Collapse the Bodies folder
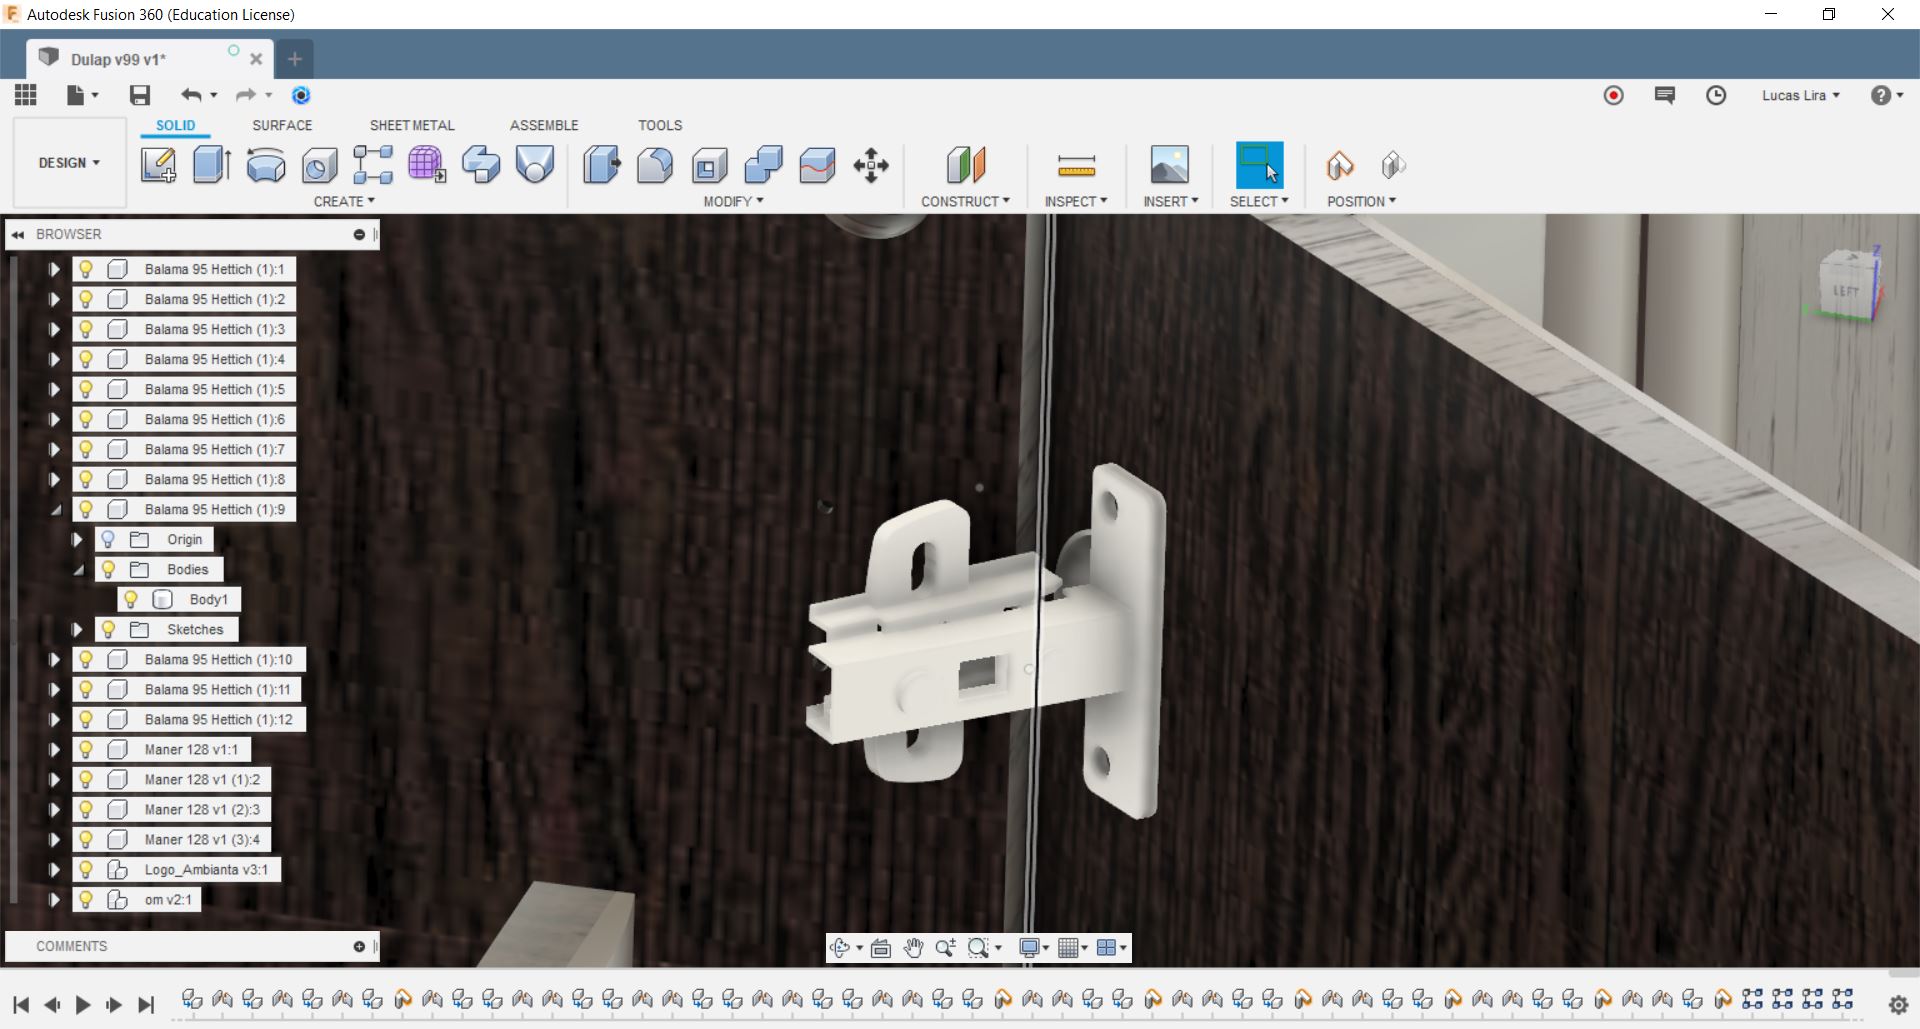 pos(79,569)
